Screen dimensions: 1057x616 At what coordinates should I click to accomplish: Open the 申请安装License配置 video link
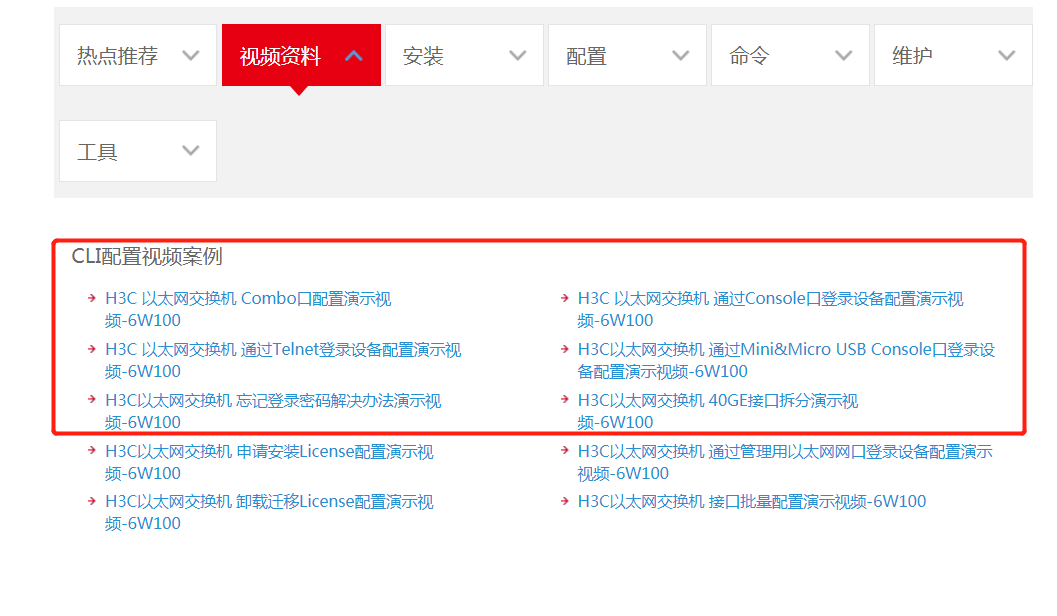click(x=269, y=462)
